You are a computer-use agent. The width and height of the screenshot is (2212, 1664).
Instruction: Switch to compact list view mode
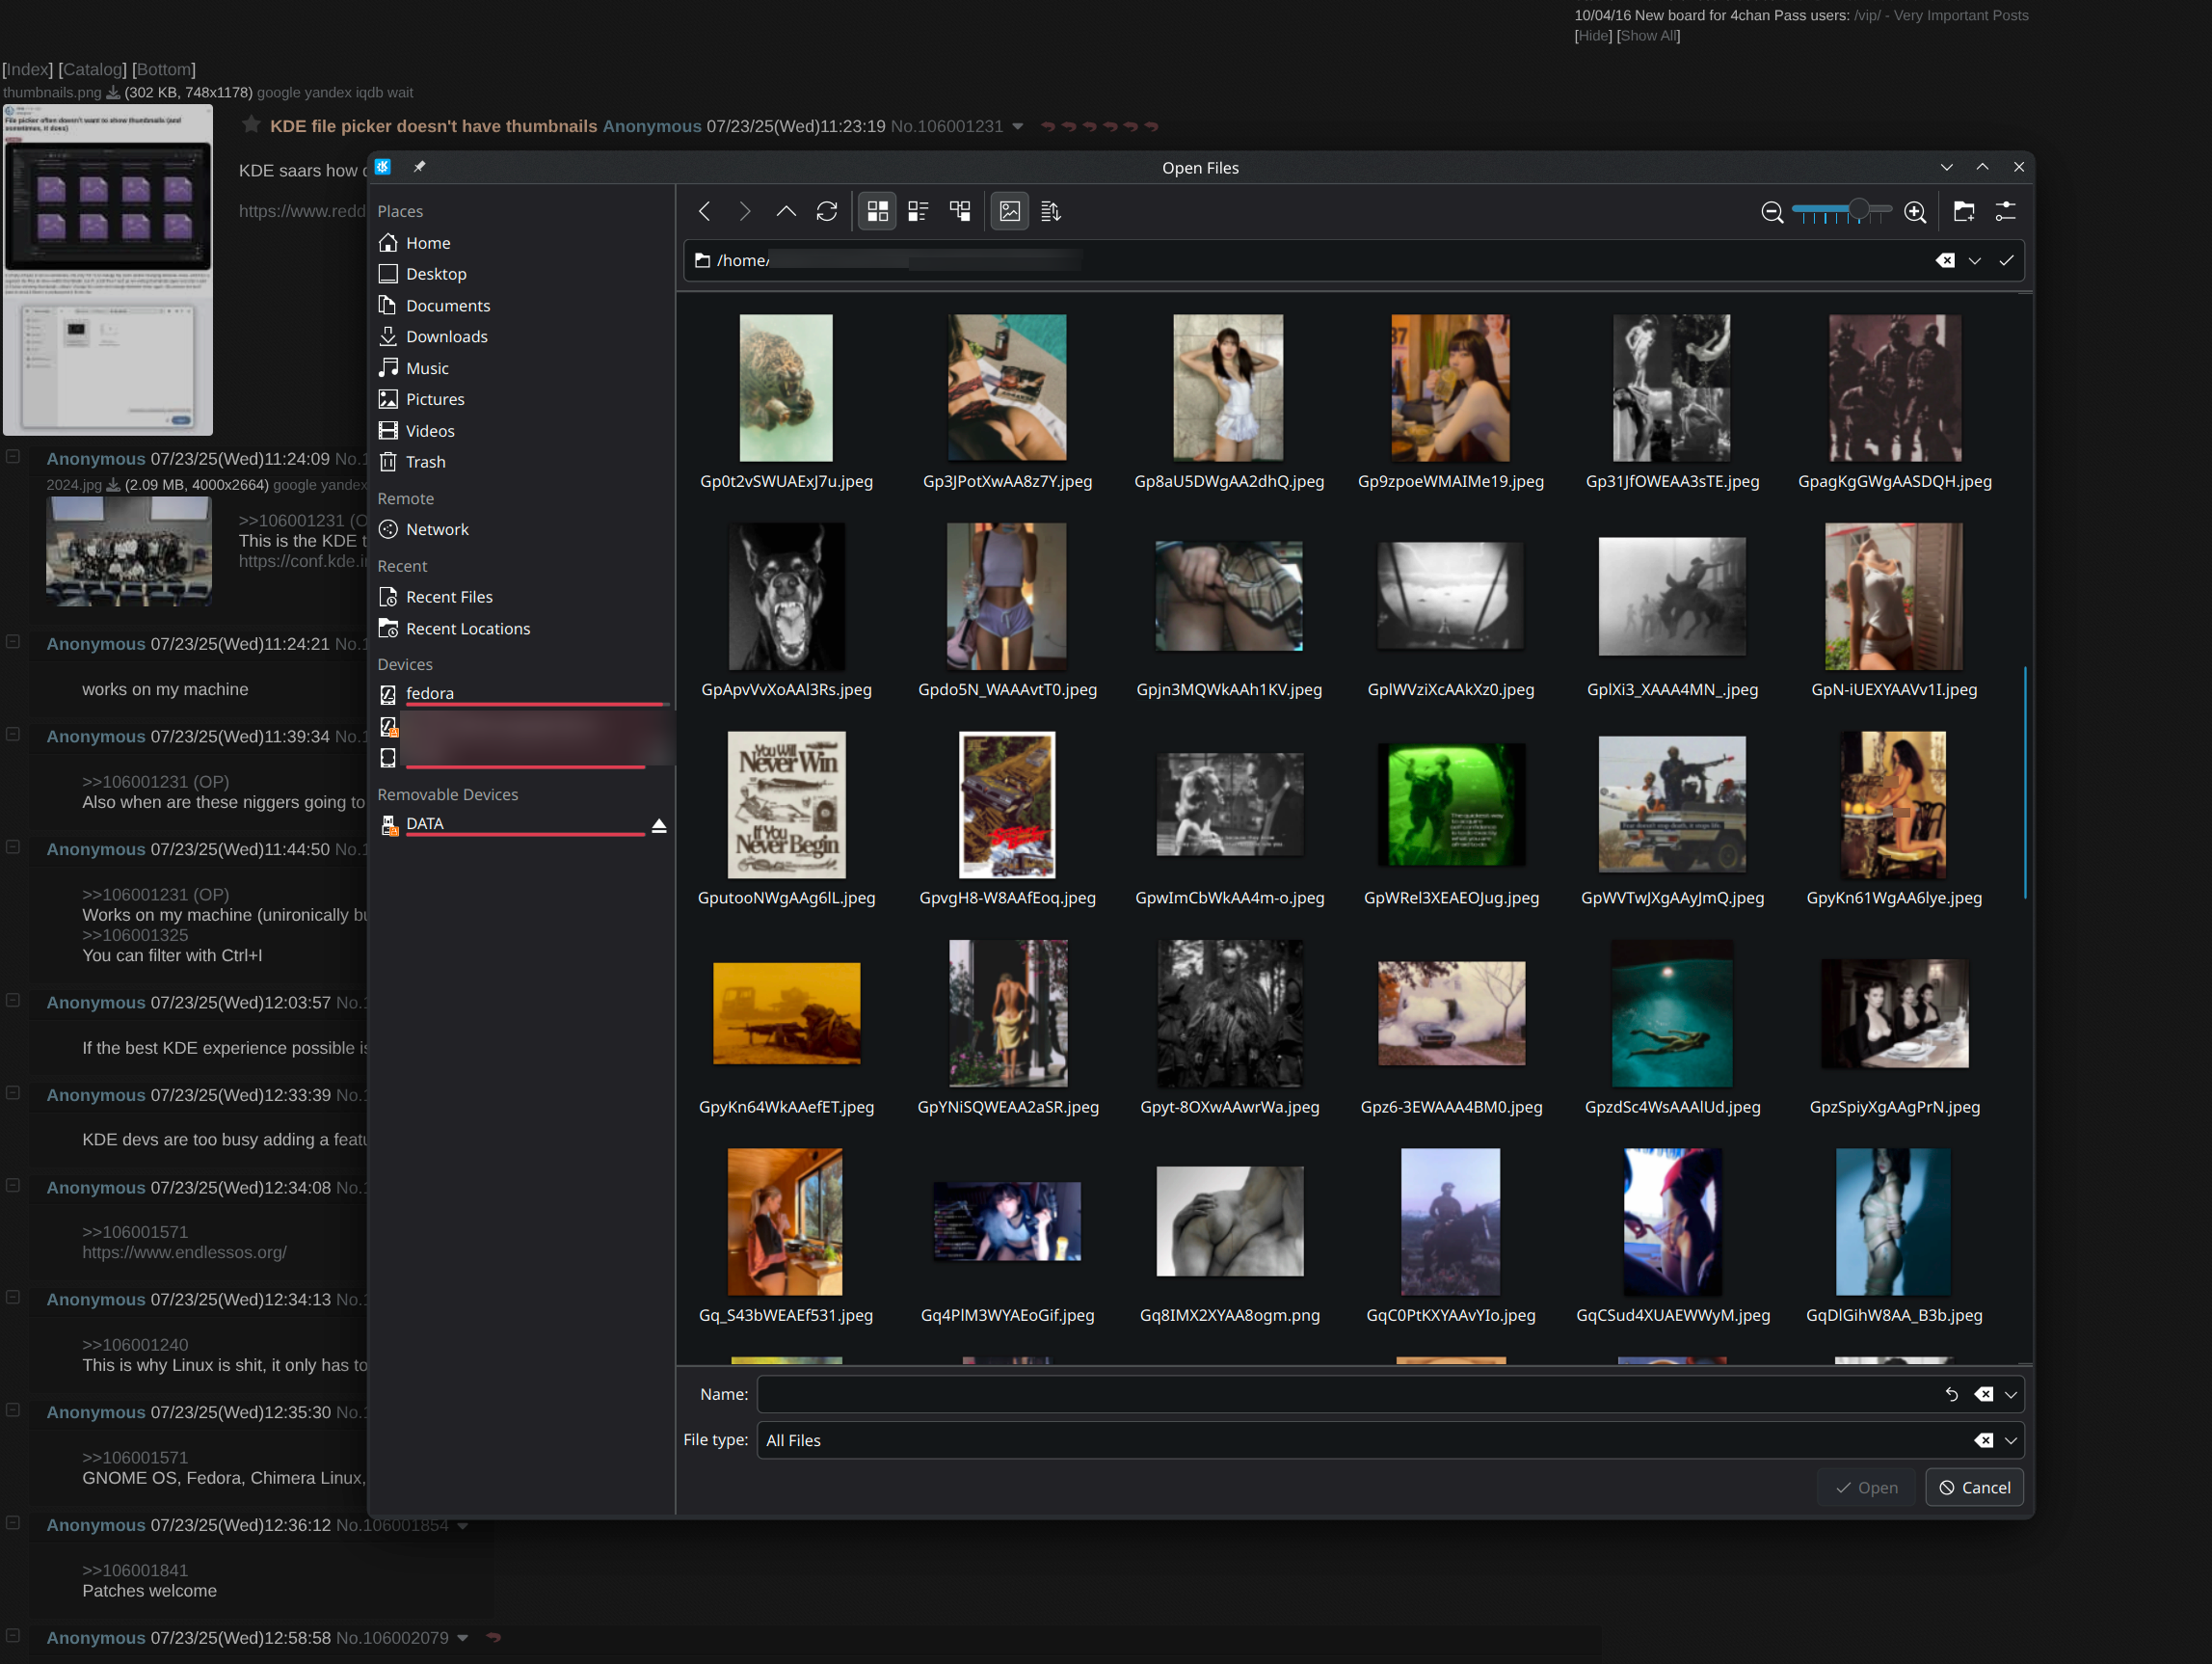pos(918,211)
